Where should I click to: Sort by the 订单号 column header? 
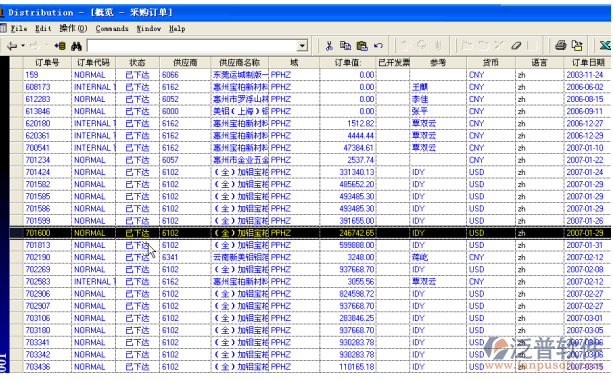[47, 63]
